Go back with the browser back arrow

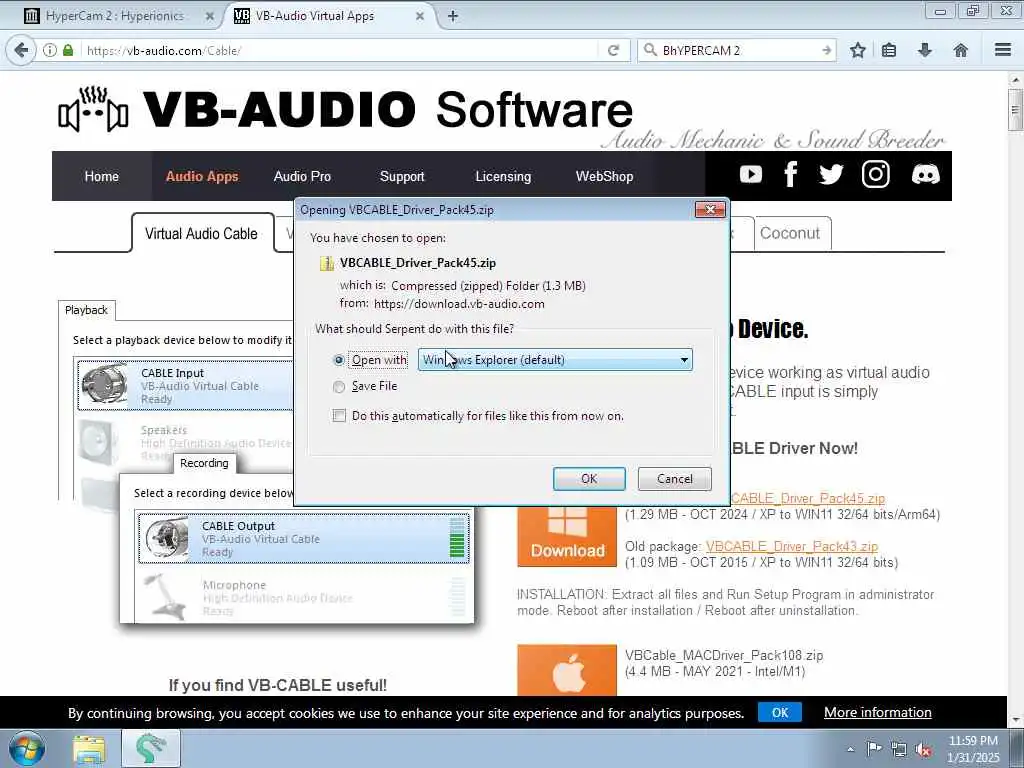(21, 50)
